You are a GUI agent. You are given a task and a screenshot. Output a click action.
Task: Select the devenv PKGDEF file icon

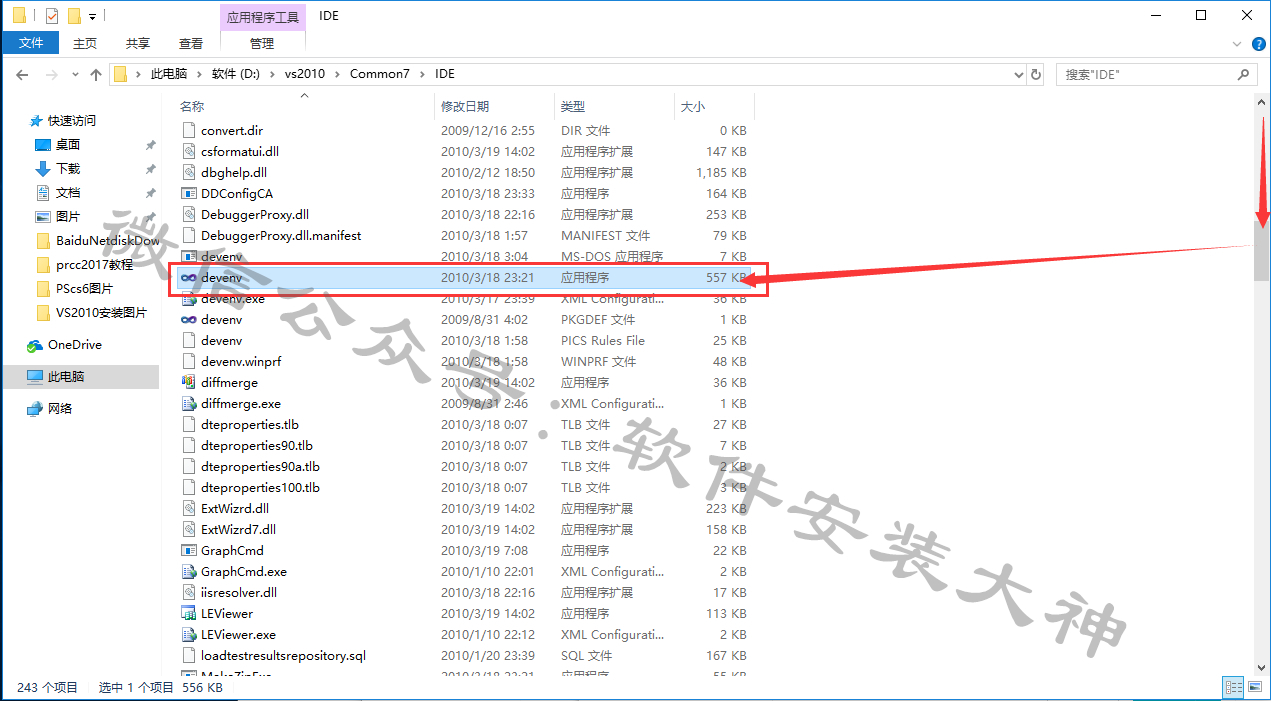[x=188, y=319]
